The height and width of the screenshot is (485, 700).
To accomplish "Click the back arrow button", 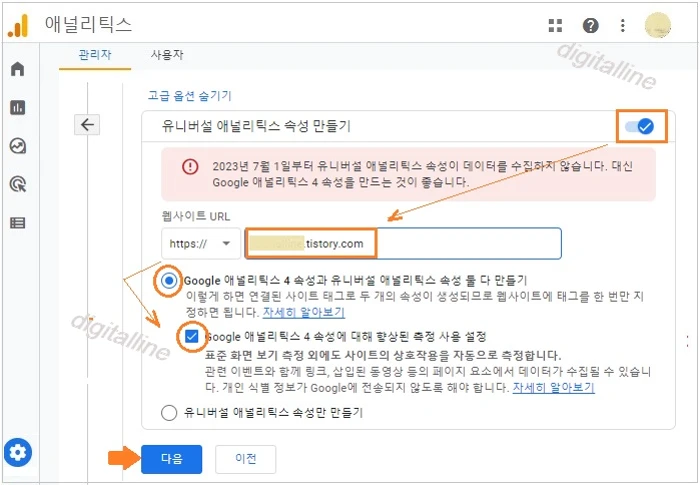I will point(87,125).
